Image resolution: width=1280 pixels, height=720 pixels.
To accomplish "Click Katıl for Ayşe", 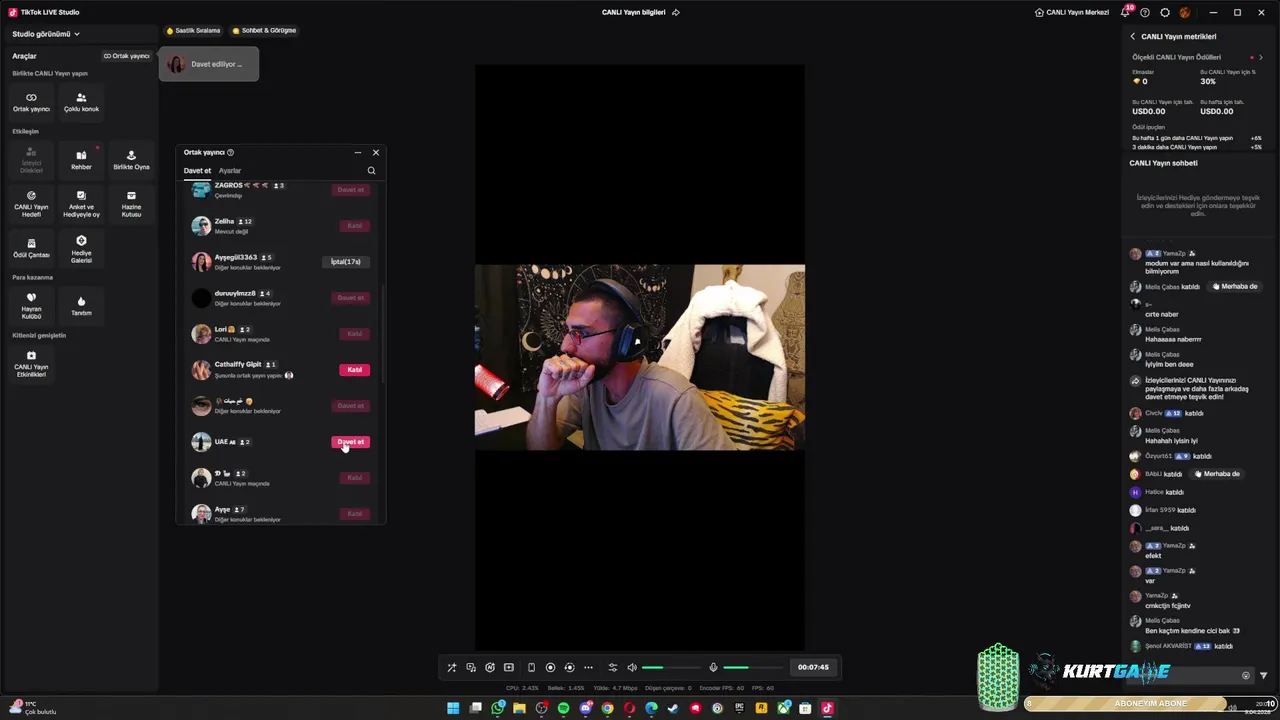I will tap(354, 514).
